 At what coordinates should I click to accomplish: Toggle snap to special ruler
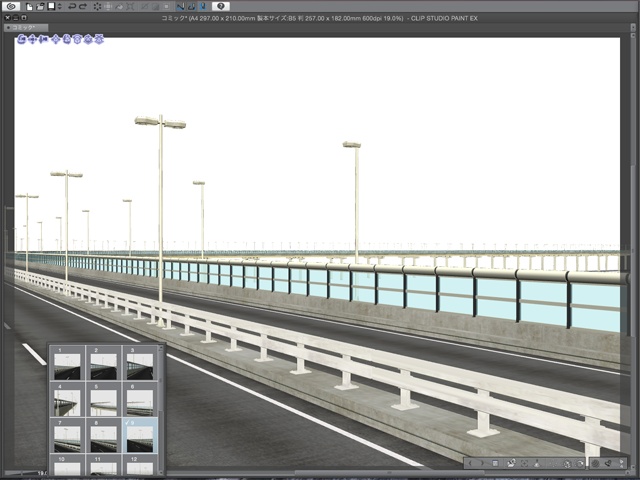[191, 7]
